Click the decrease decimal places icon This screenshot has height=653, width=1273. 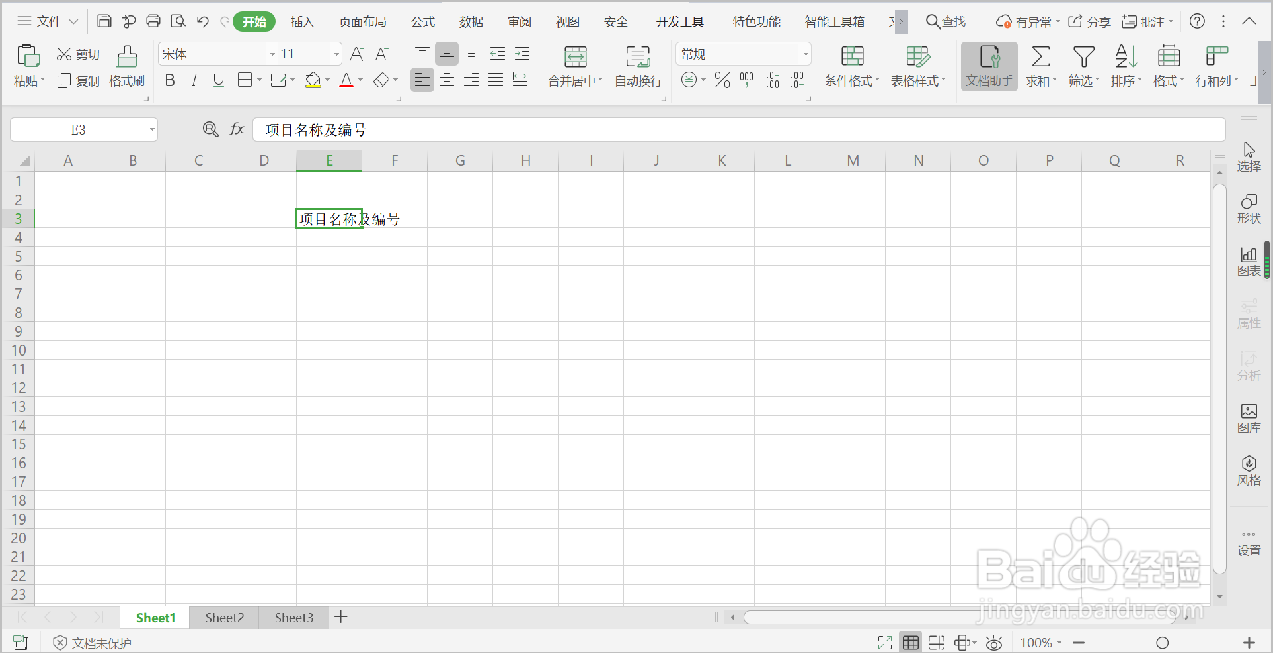(797, 80)
